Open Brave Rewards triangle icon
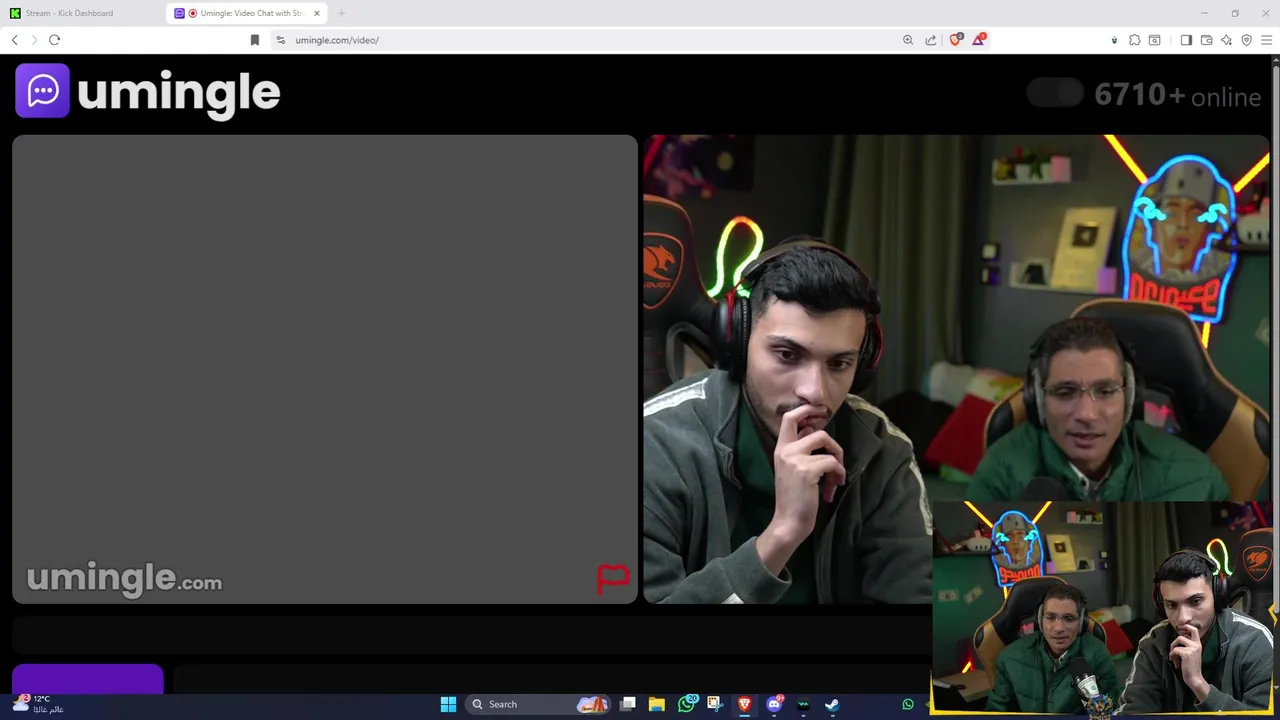 pyautogui.click(x=979, y=39)
